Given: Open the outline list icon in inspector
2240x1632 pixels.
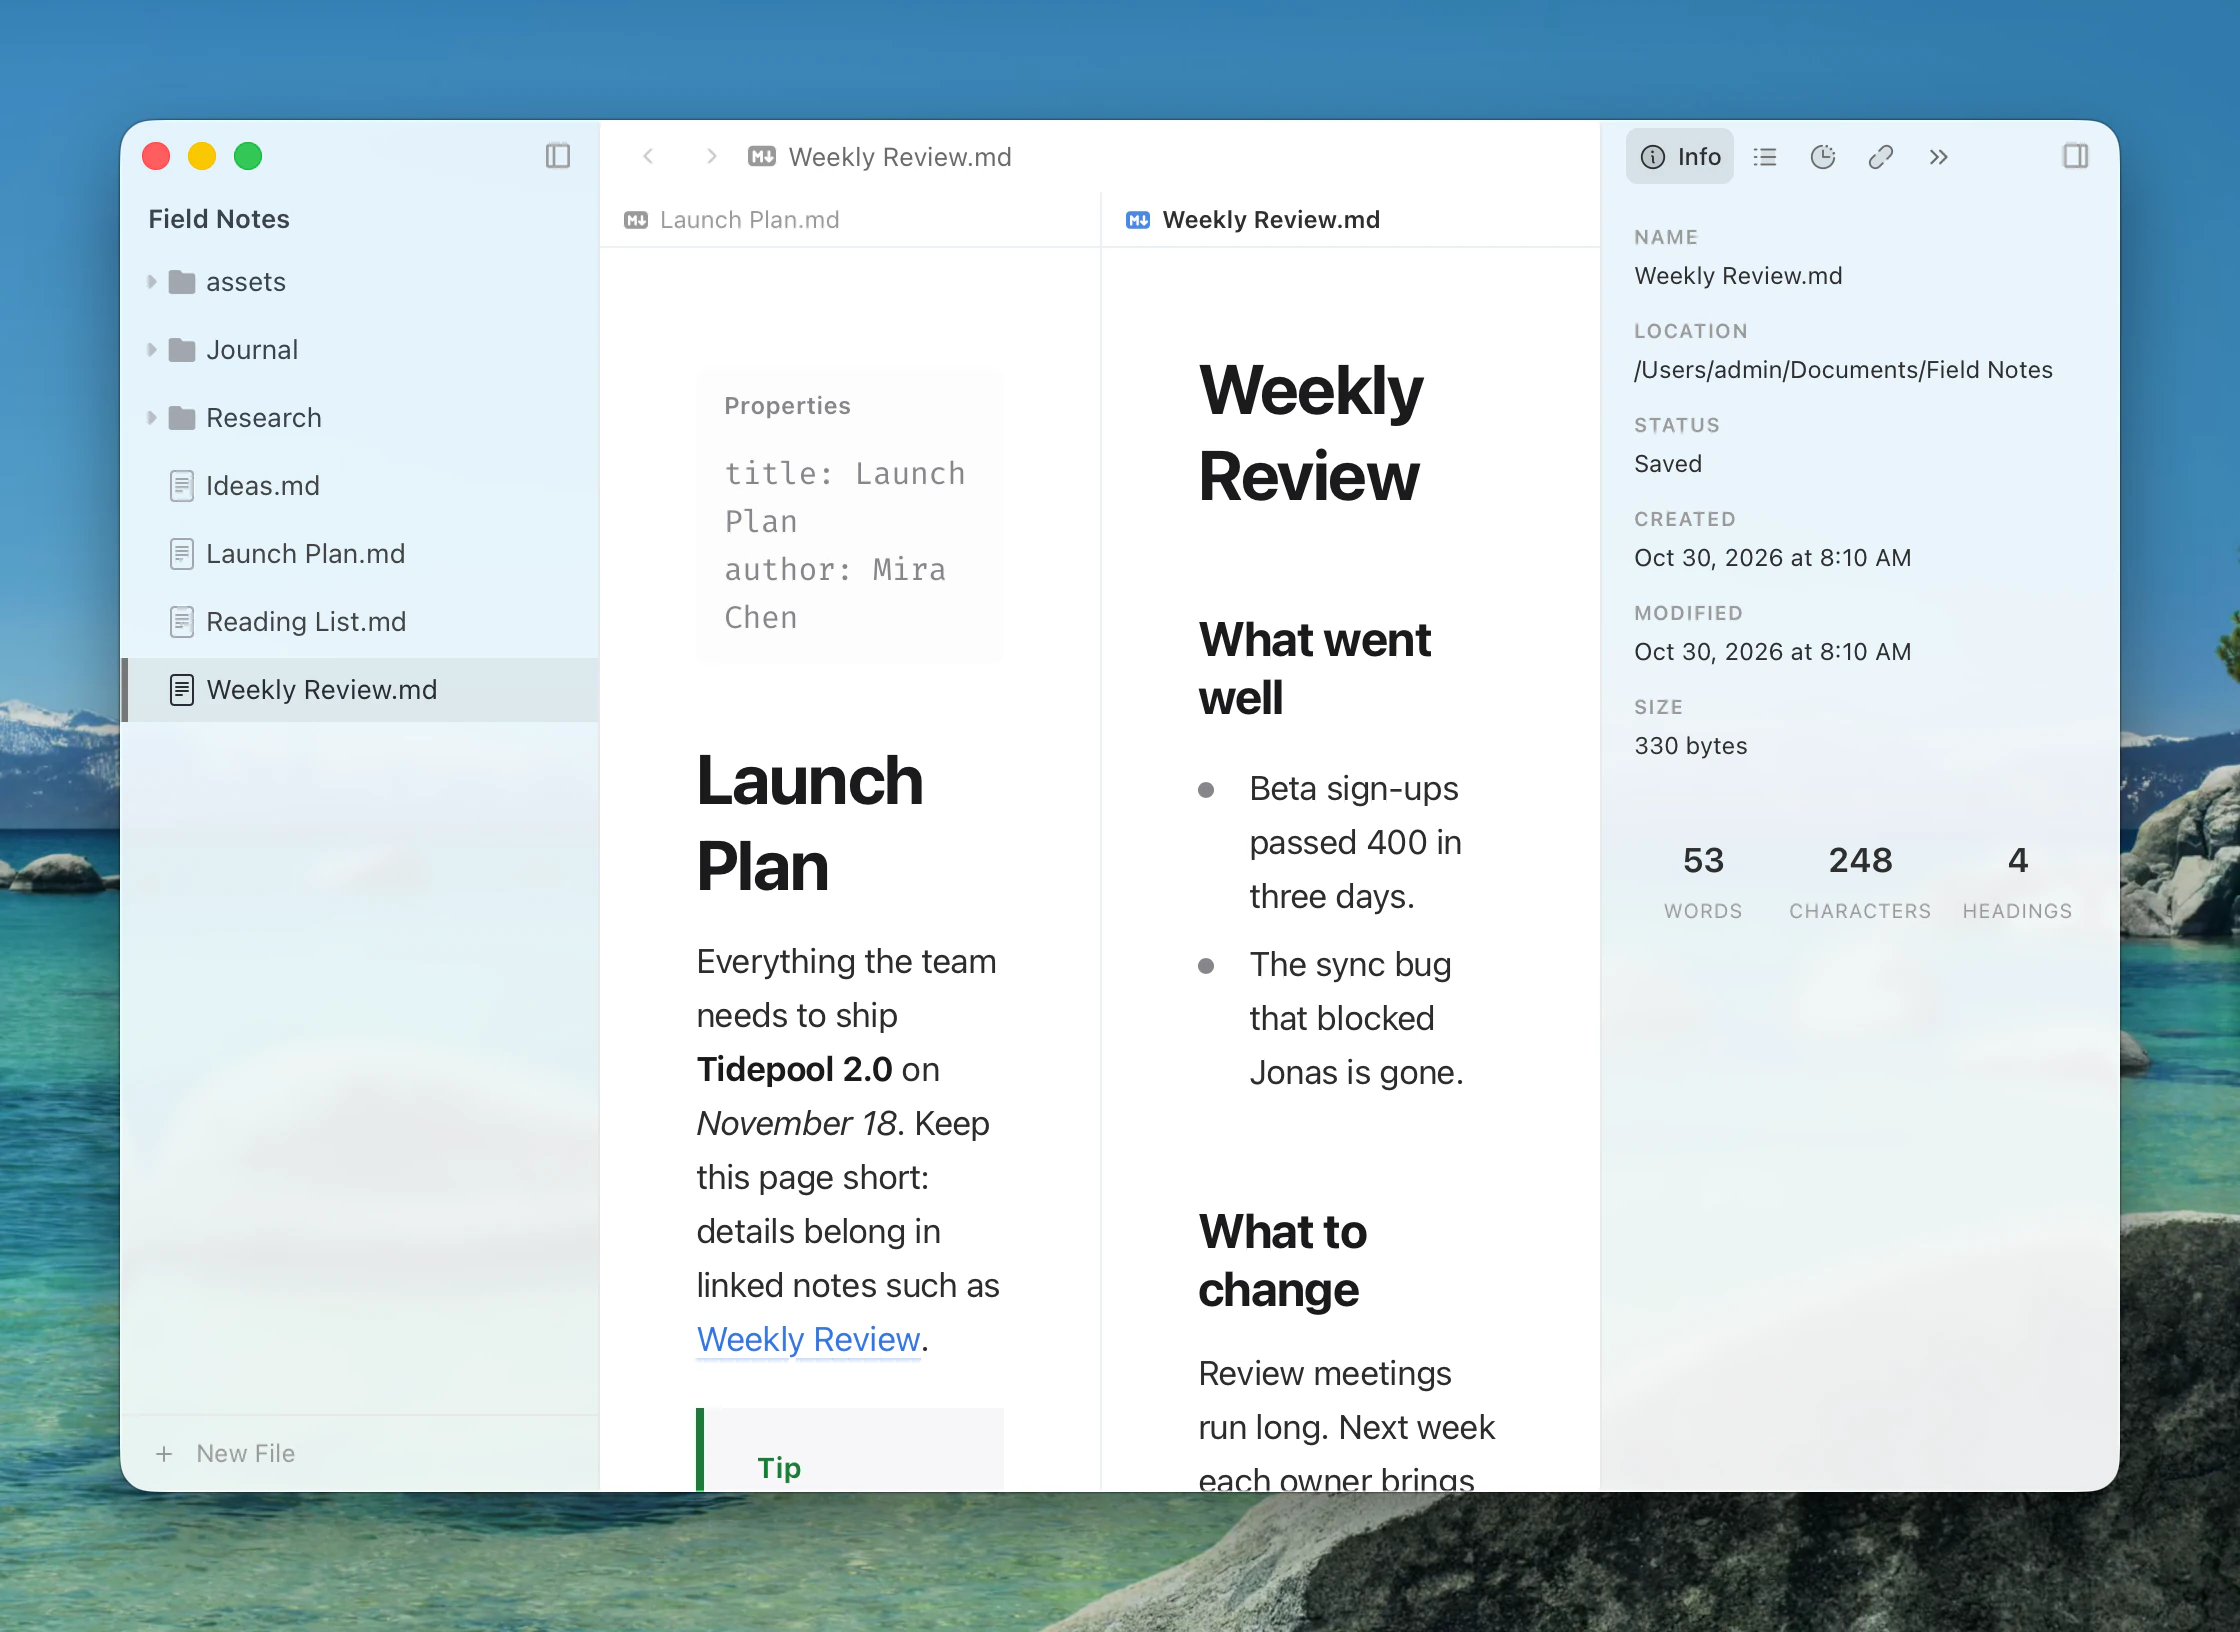Looking at the screenshot, I should coord(1765,157).
